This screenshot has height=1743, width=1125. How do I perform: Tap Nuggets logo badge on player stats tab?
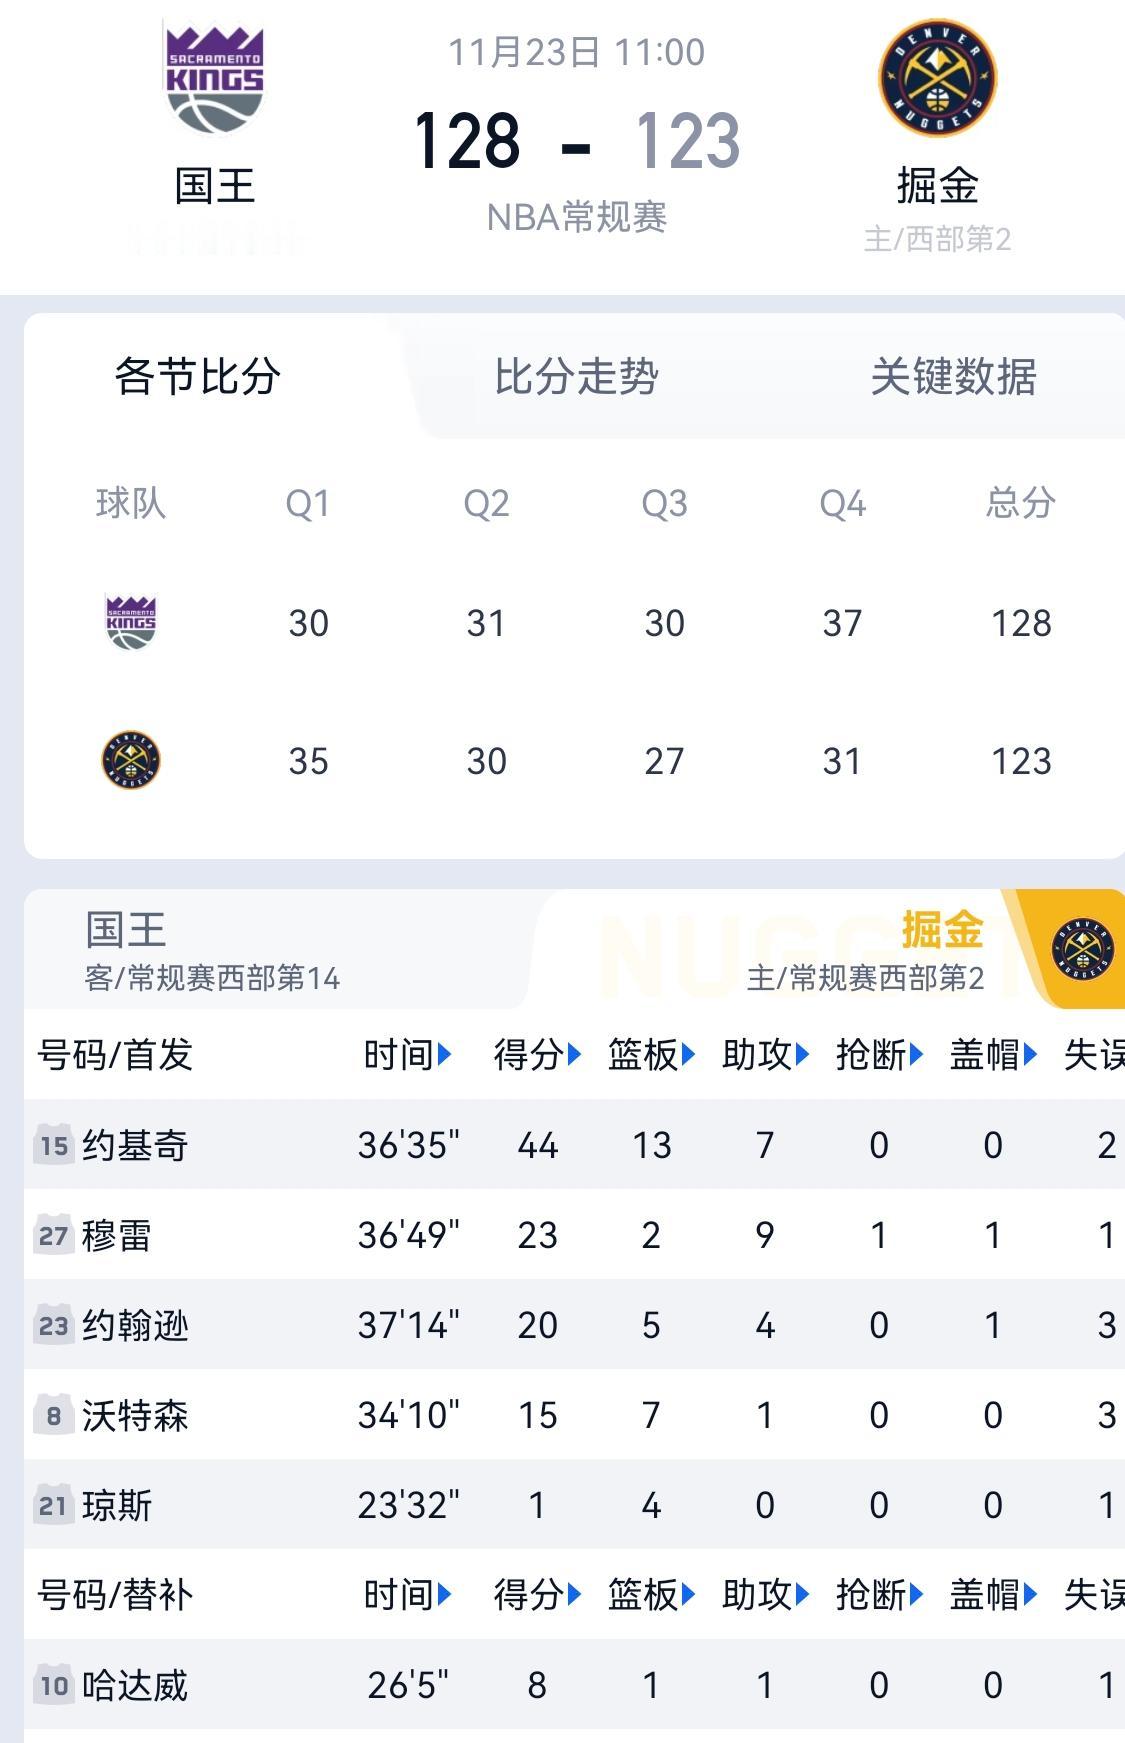pyautogui.click(x=1083, y=949)
